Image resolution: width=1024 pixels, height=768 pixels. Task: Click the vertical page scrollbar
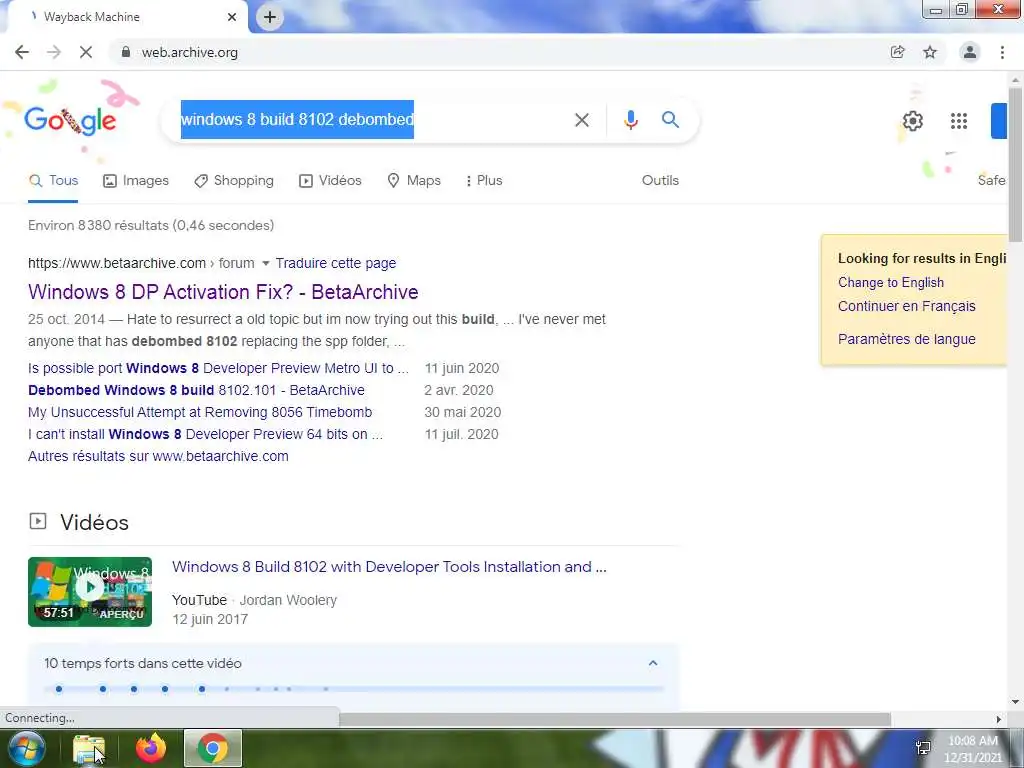(x=1015, y=165)
